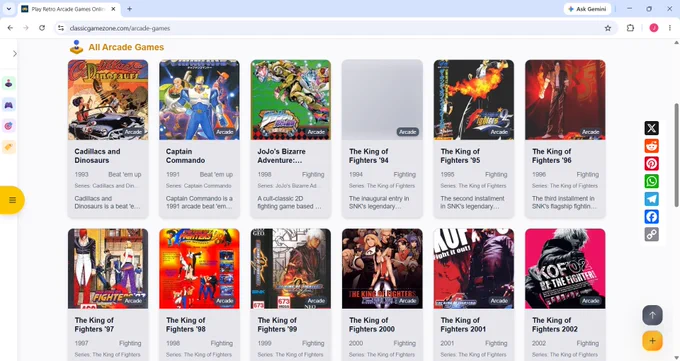The width and height of the screenshot is (680, 361).
Task: Open the joystick icon in the left sidebar
Action: [x=9, y=83]
